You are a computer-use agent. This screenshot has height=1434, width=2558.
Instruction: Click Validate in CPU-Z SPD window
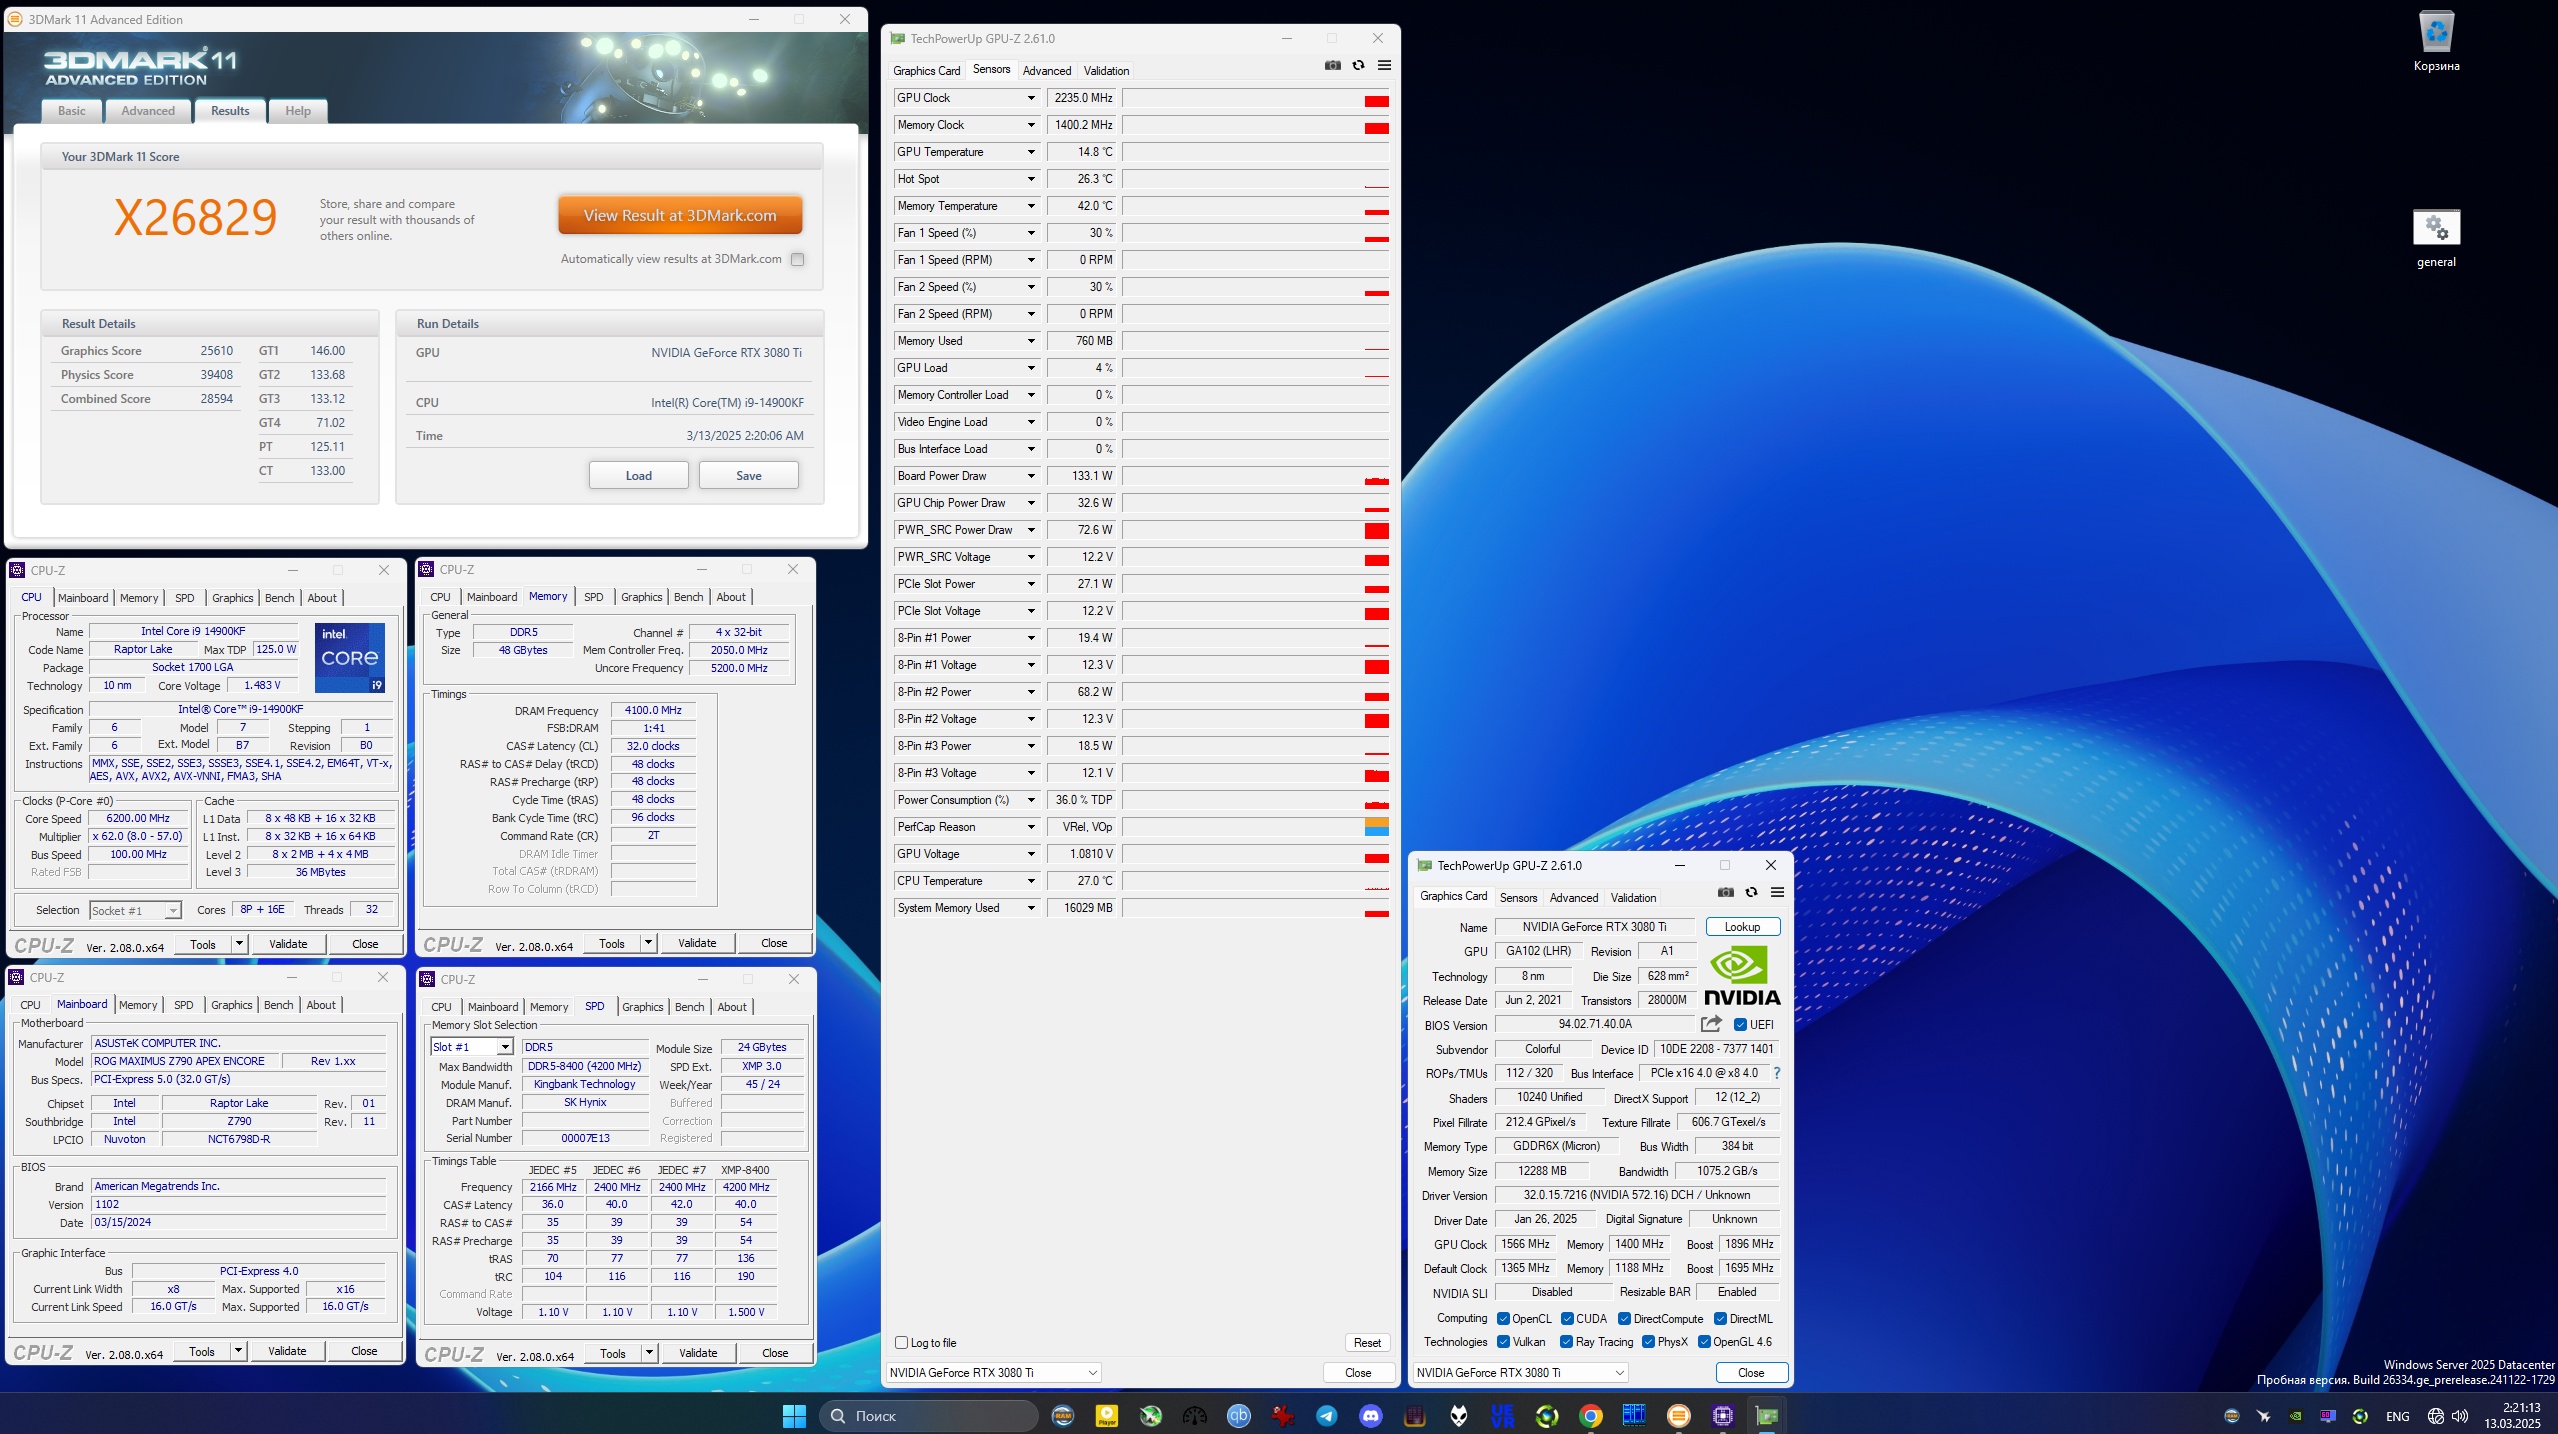tap(698, 1353)
